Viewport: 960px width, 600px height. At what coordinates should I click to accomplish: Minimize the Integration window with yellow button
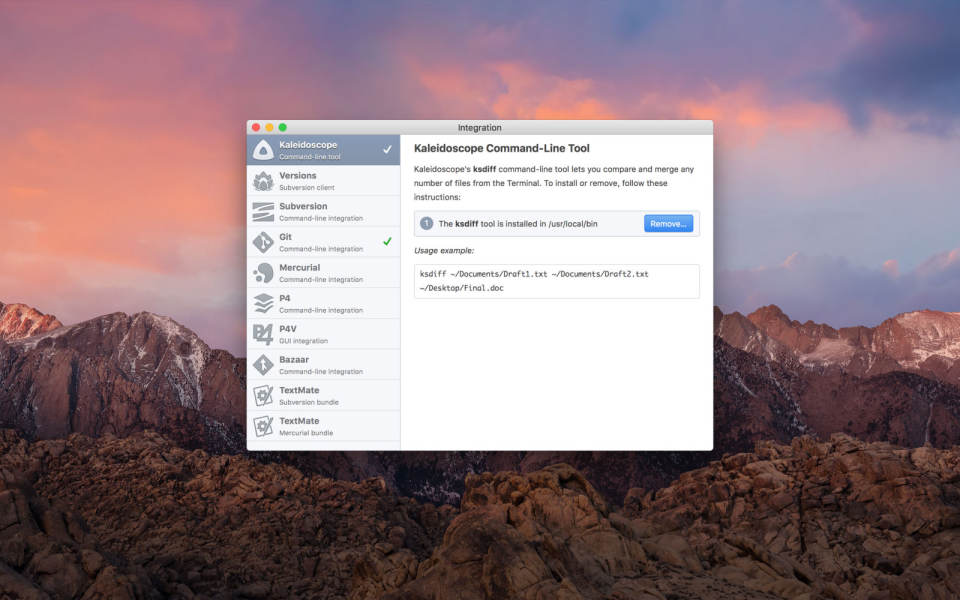[269, 127]
